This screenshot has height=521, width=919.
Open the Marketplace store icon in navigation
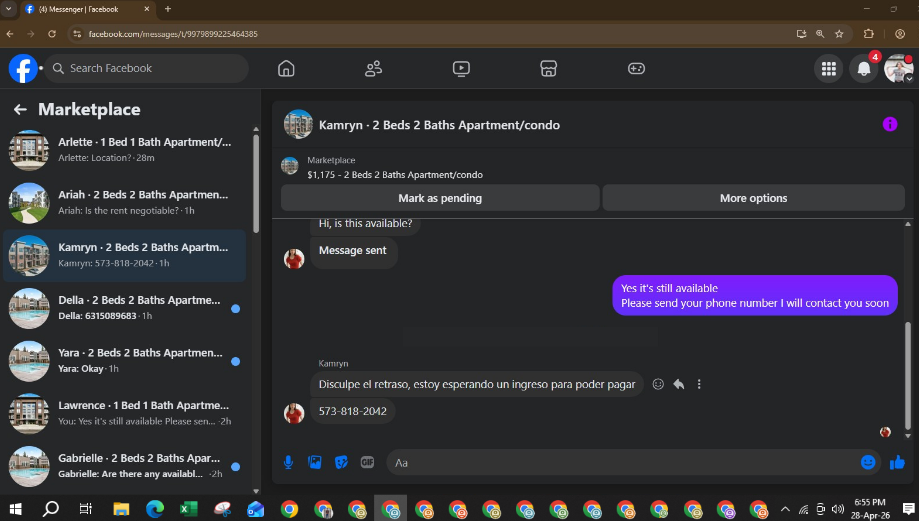548,69
